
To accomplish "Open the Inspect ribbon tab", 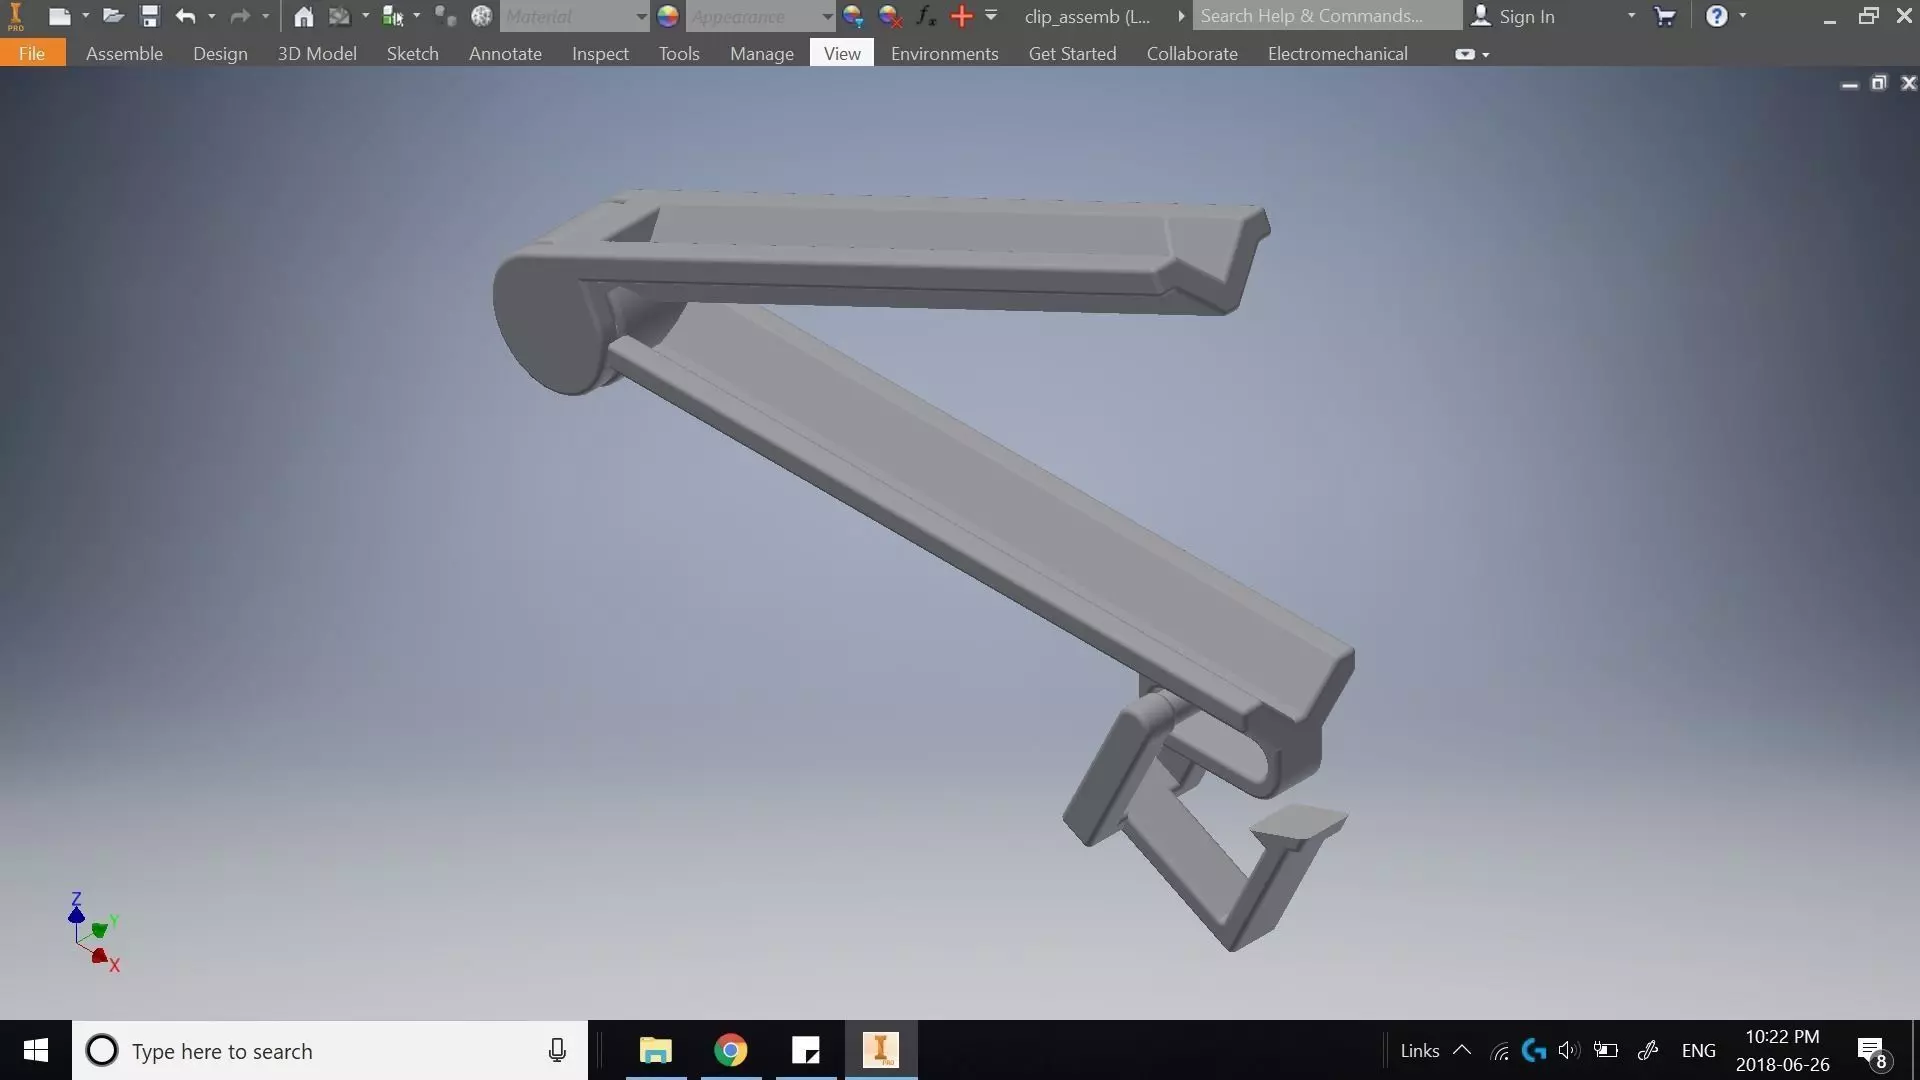I will click(x=600, y=54).
